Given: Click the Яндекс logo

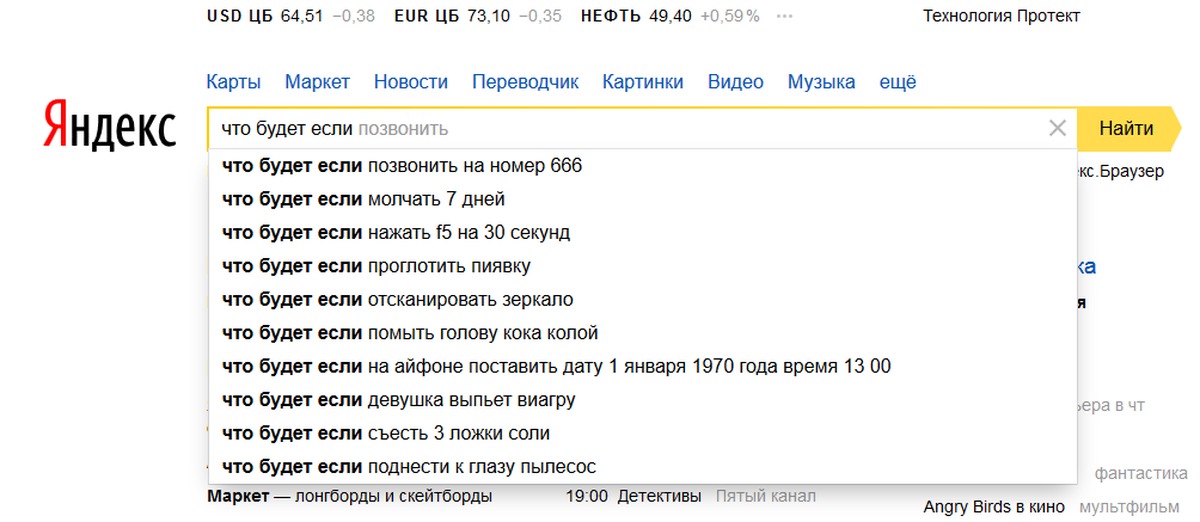Looking at the screenshot, I should (x=110, y=128).
